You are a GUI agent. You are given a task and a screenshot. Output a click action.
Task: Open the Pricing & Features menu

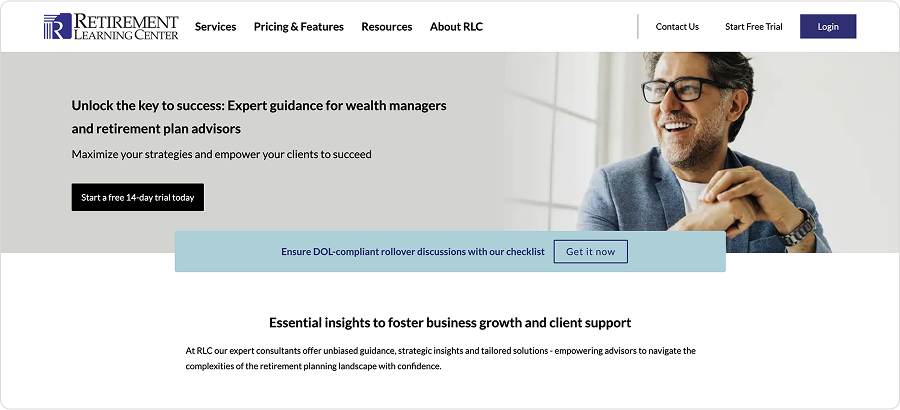[298, 27]
